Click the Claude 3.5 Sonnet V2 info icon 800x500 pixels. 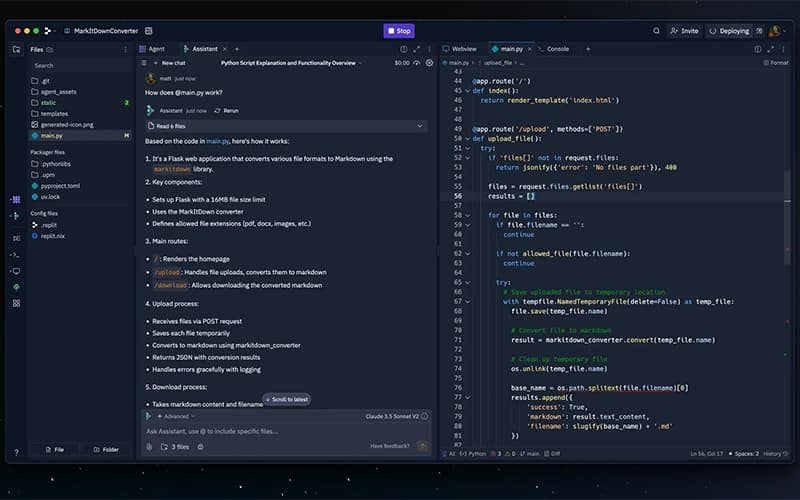[x=424, y=416]
